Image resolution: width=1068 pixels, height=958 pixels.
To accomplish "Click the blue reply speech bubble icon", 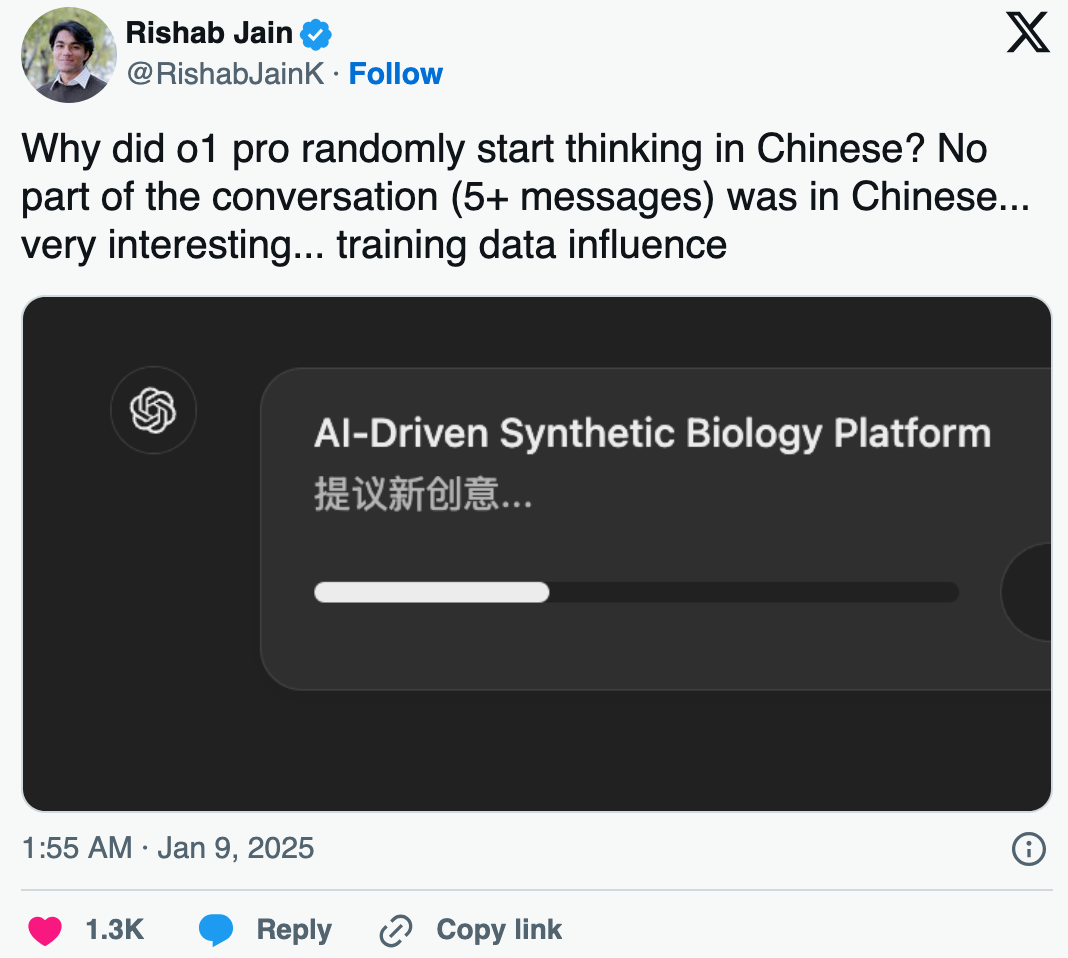I will (x=216, y=930).
